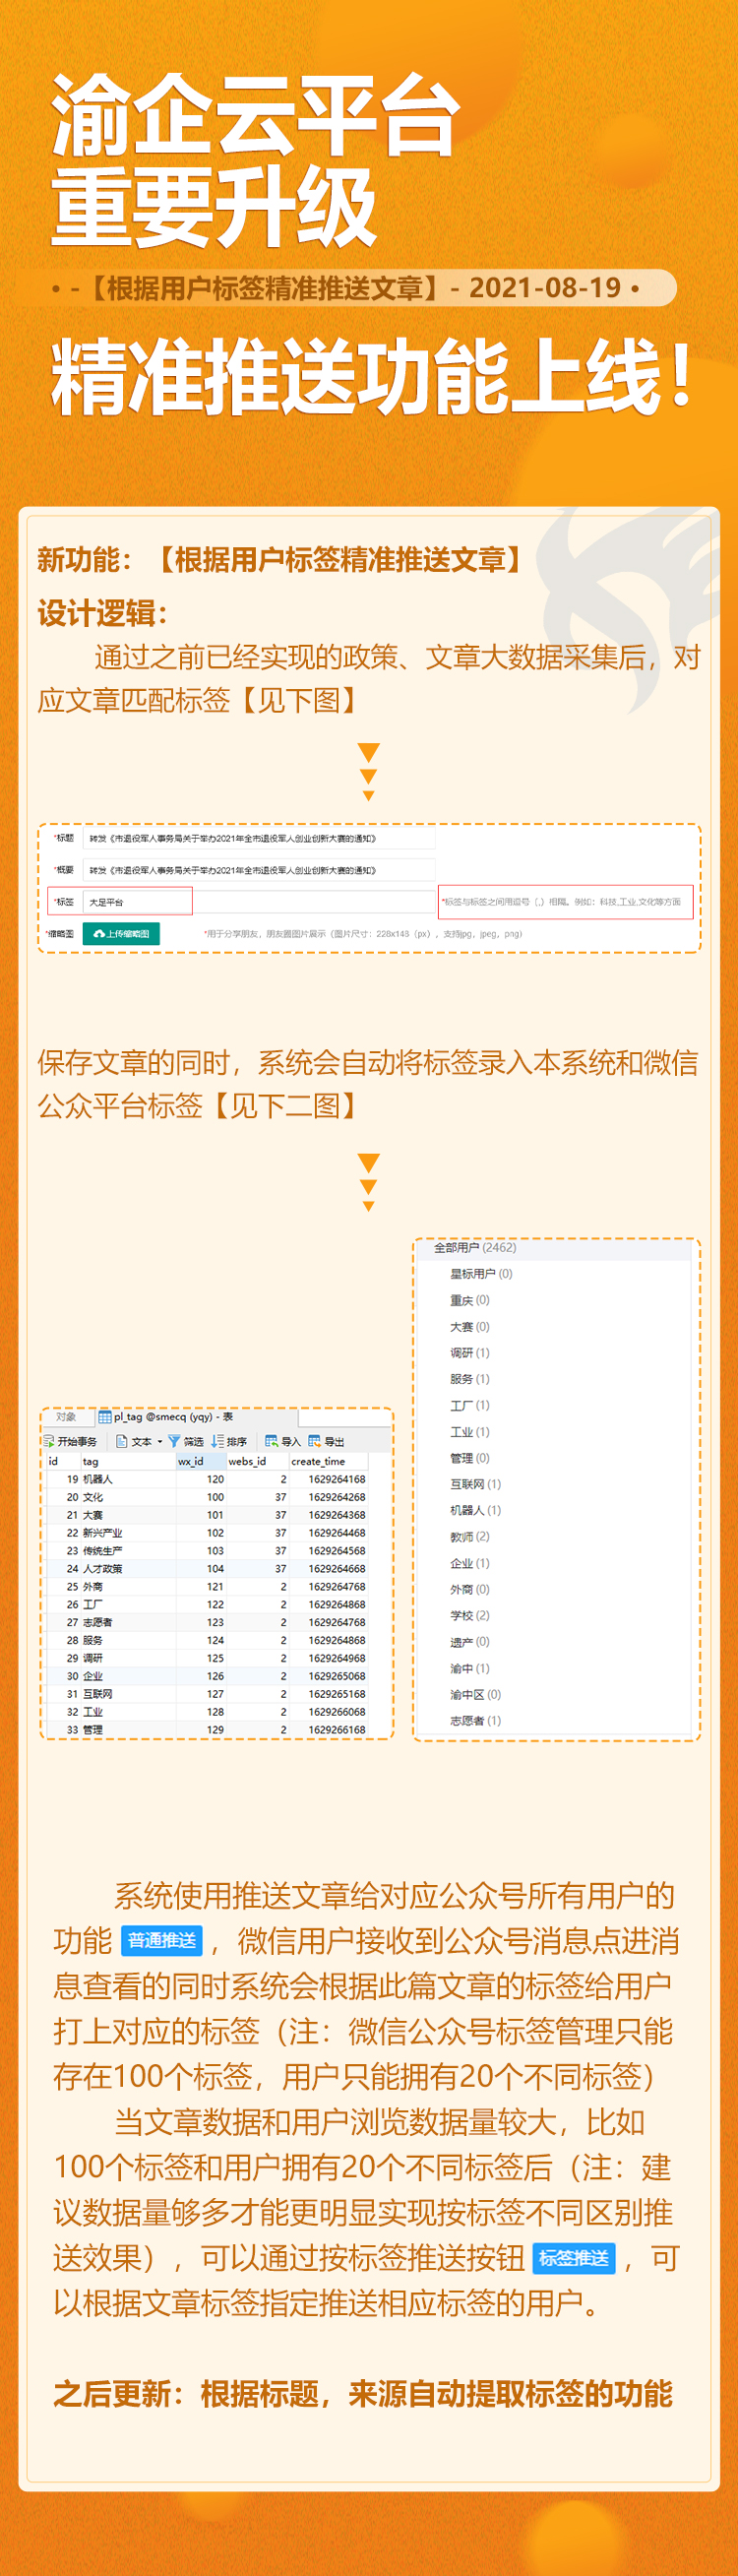Select the 星标用户 (0) group
Image resolution: width=738 pixels, height=2576 pixels.
tap(481, 1273)
